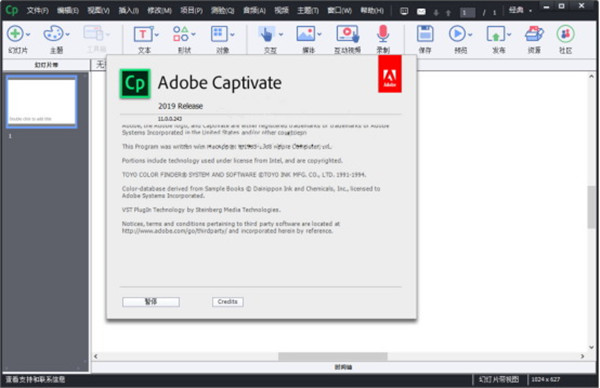Viewport: 600px width, 388px height.
Task: Click the 对象 objects icon
Action: click(219, 34)
